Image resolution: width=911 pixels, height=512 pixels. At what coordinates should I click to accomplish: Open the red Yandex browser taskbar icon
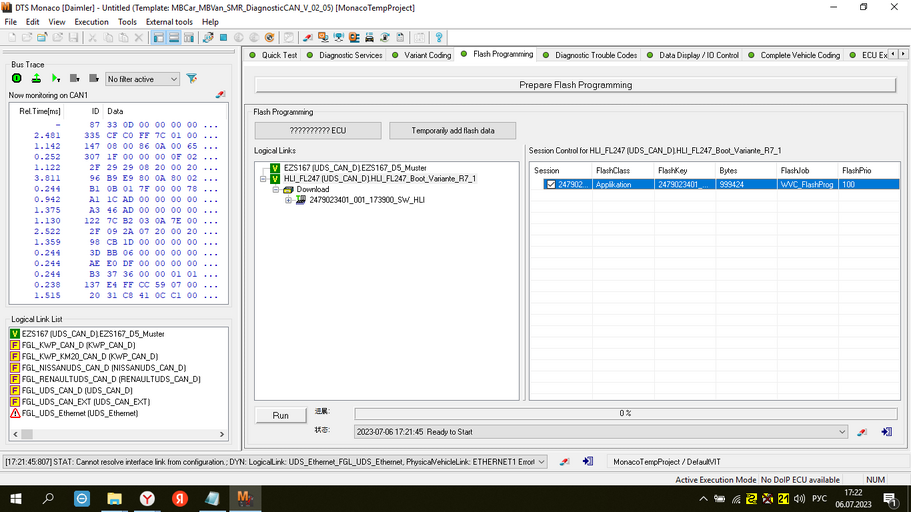[180, 499]
